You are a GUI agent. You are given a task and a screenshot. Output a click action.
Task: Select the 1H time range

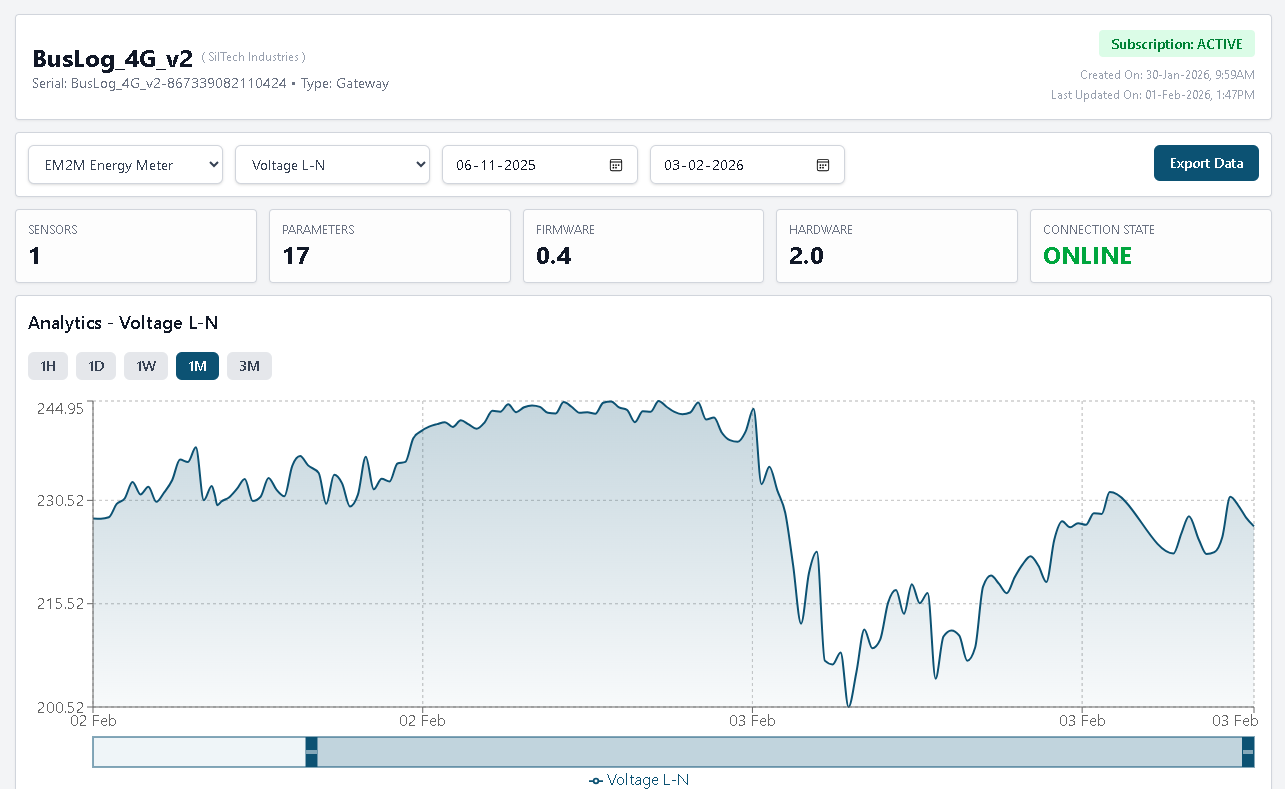pyautogui.click(x=48, y=366)
